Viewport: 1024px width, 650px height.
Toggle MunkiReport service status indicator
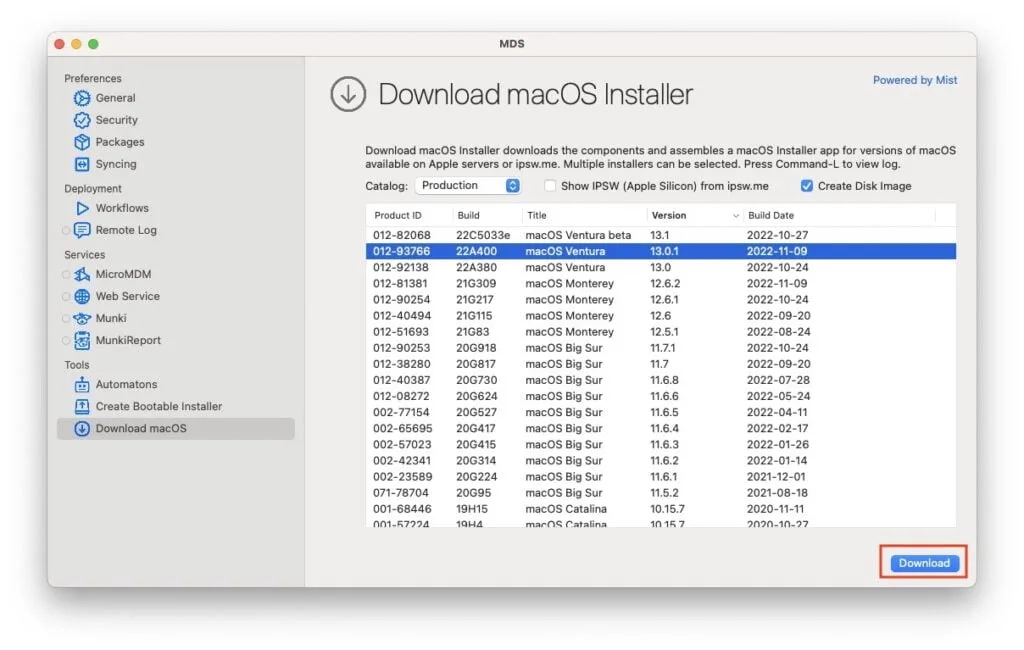pyautogui.click(x=65, y=340)
